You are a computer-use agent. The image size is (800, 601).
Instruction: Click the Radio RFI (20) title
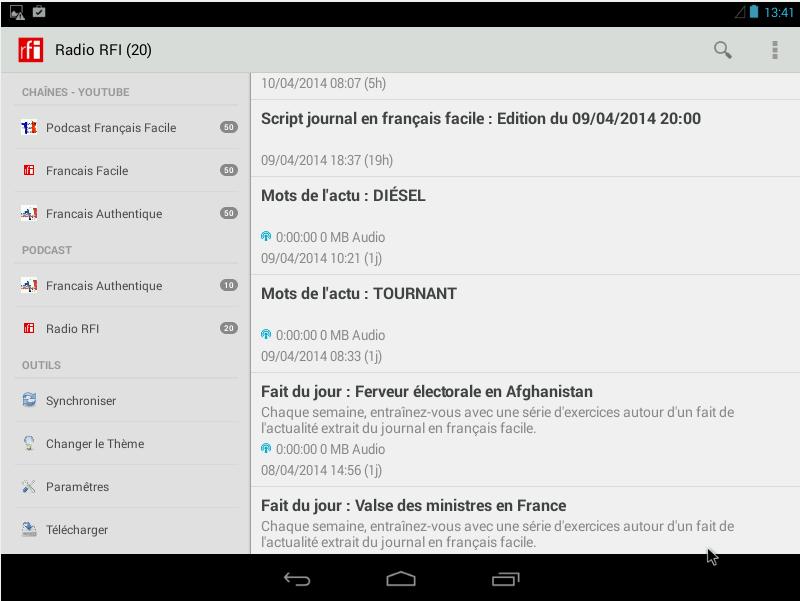tap(103, 50)
